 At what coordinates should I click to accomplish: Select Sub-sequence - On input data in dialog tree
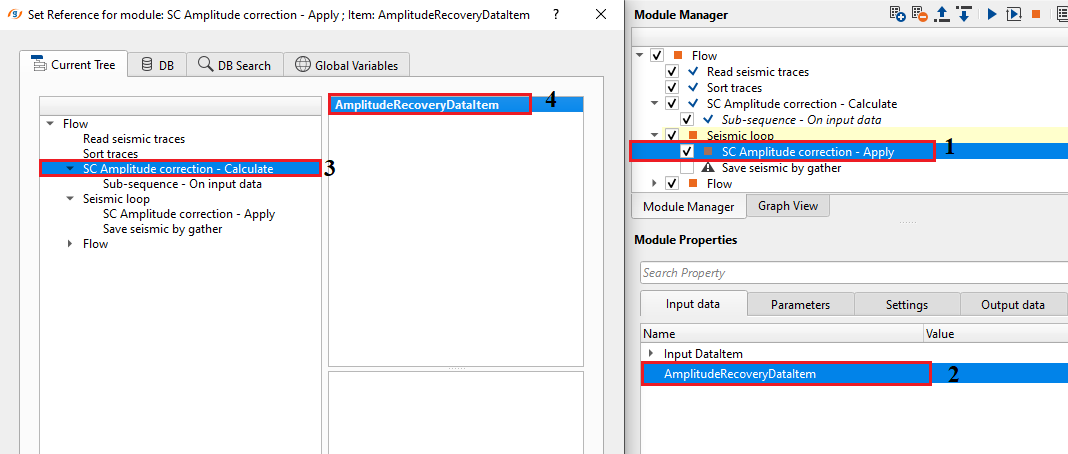pos(183,184)
